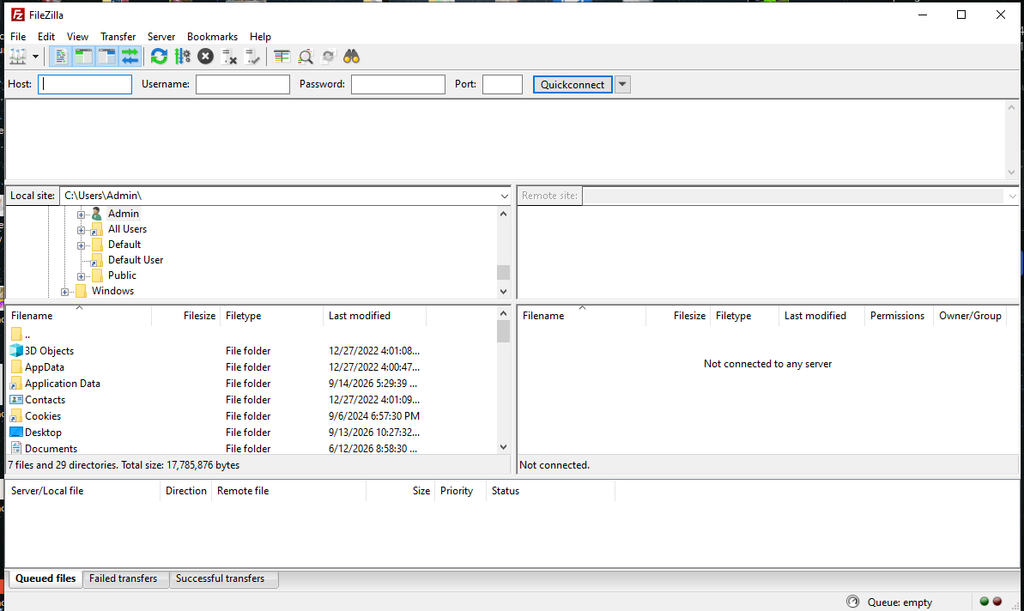This screenshot has width=1024, height=611.
Task: Cancel the current operation
Action: pos(206,57)
